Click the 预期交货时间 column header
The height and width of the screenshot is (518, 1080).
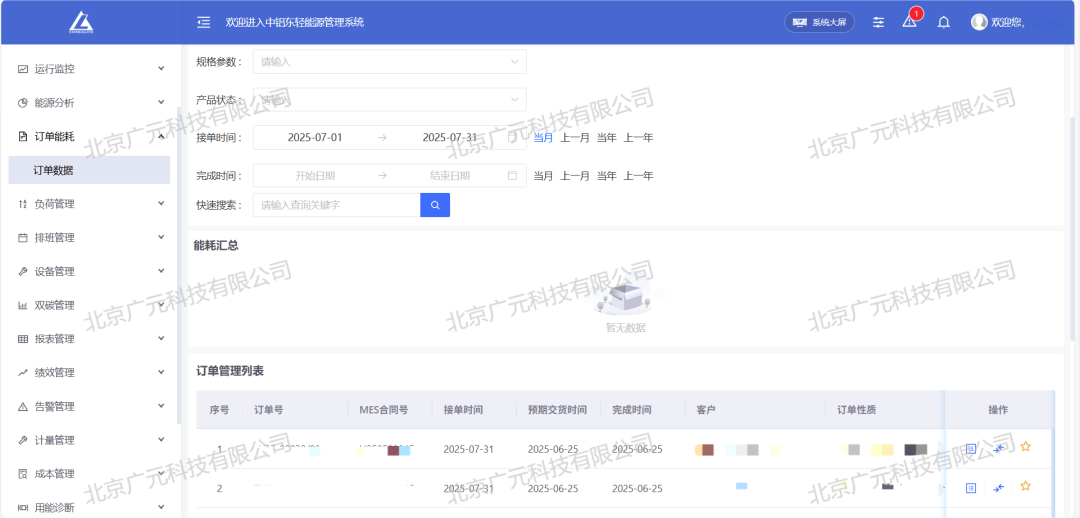[557, 410]
